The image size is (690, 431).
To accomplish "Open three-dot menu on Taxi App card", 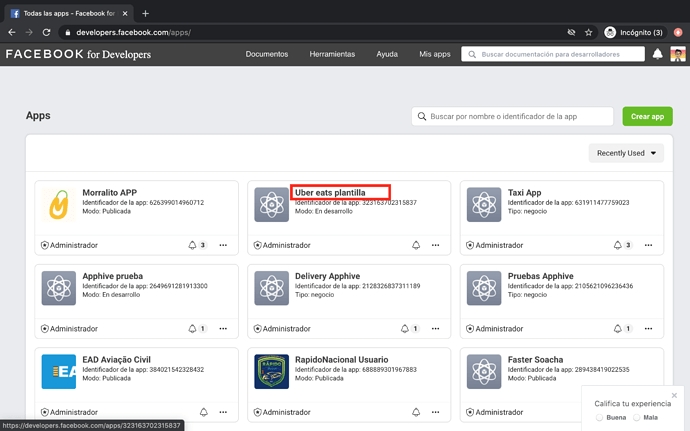I will (x=650, y=245).
